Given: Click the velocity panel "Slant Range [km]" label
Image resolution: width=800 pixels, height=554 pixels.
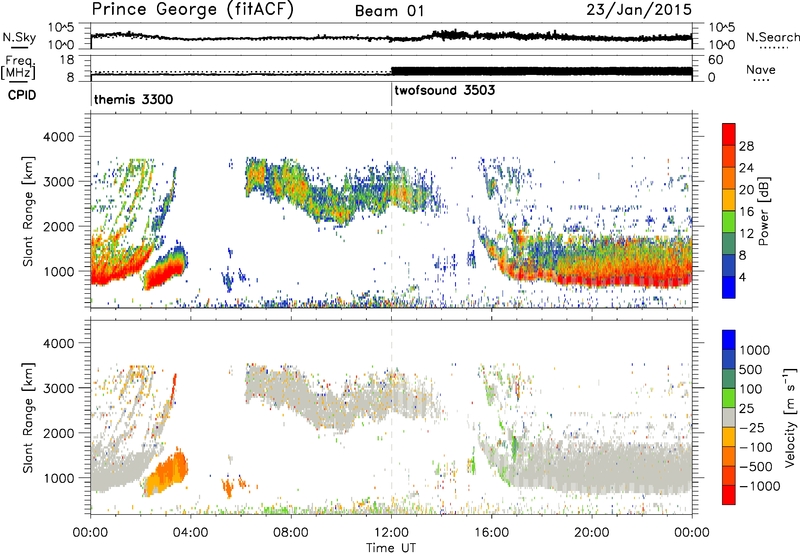Looking at the screenshot, I should coord(28,418).
